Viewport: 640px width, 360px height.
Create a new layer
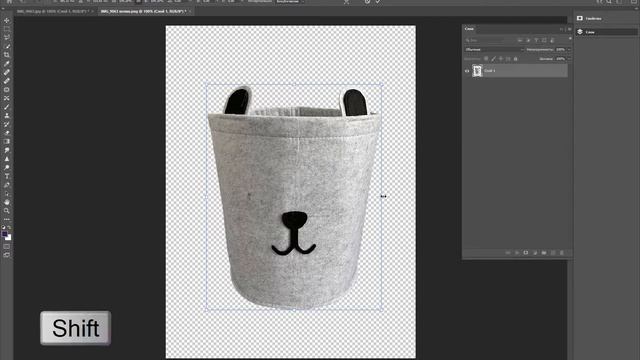tap(553, 253)
